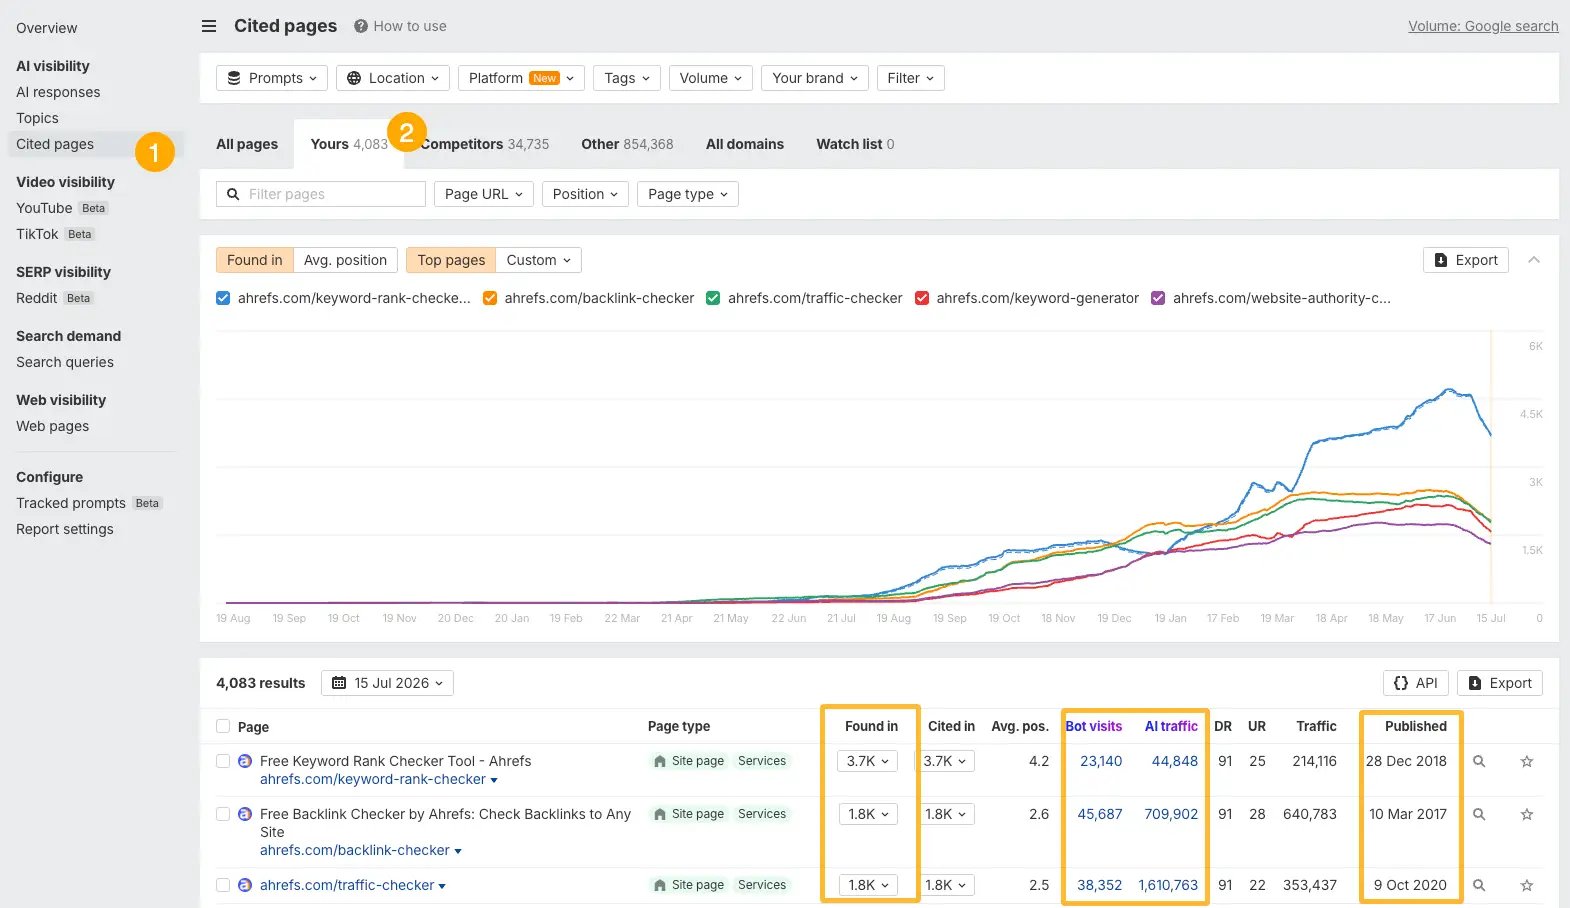This screenshot has height=908, width=1570.
Task: Click the favicon of Free Keyword Rank Checker
Action: (x=245, y=761)
